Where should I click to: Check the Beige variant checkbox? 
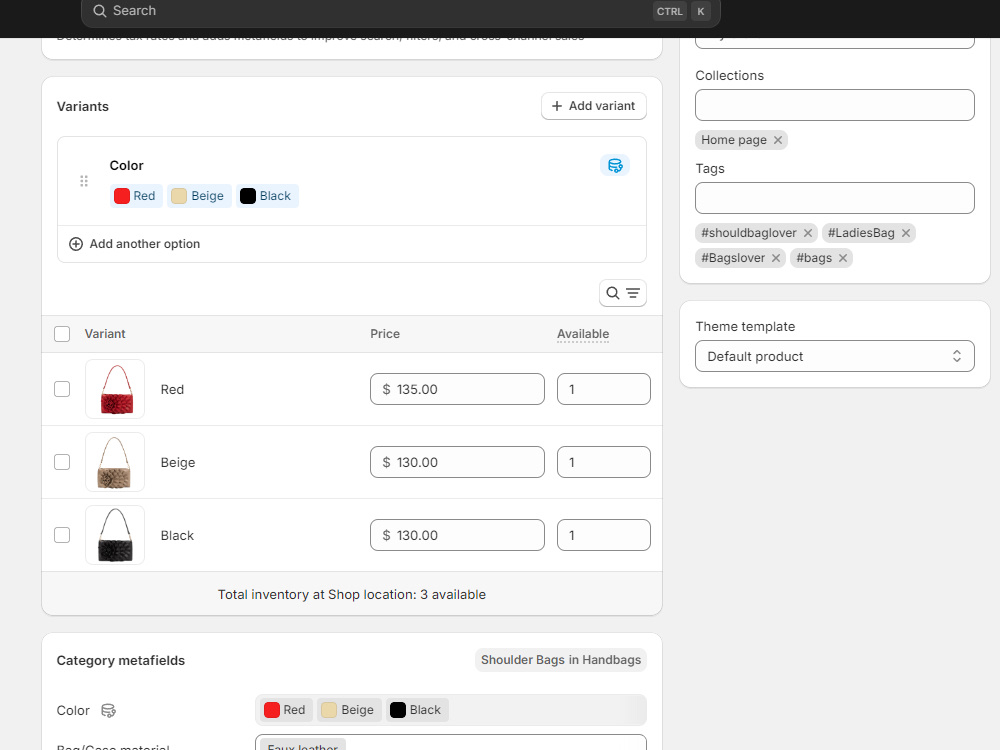(x=62, y=462)
